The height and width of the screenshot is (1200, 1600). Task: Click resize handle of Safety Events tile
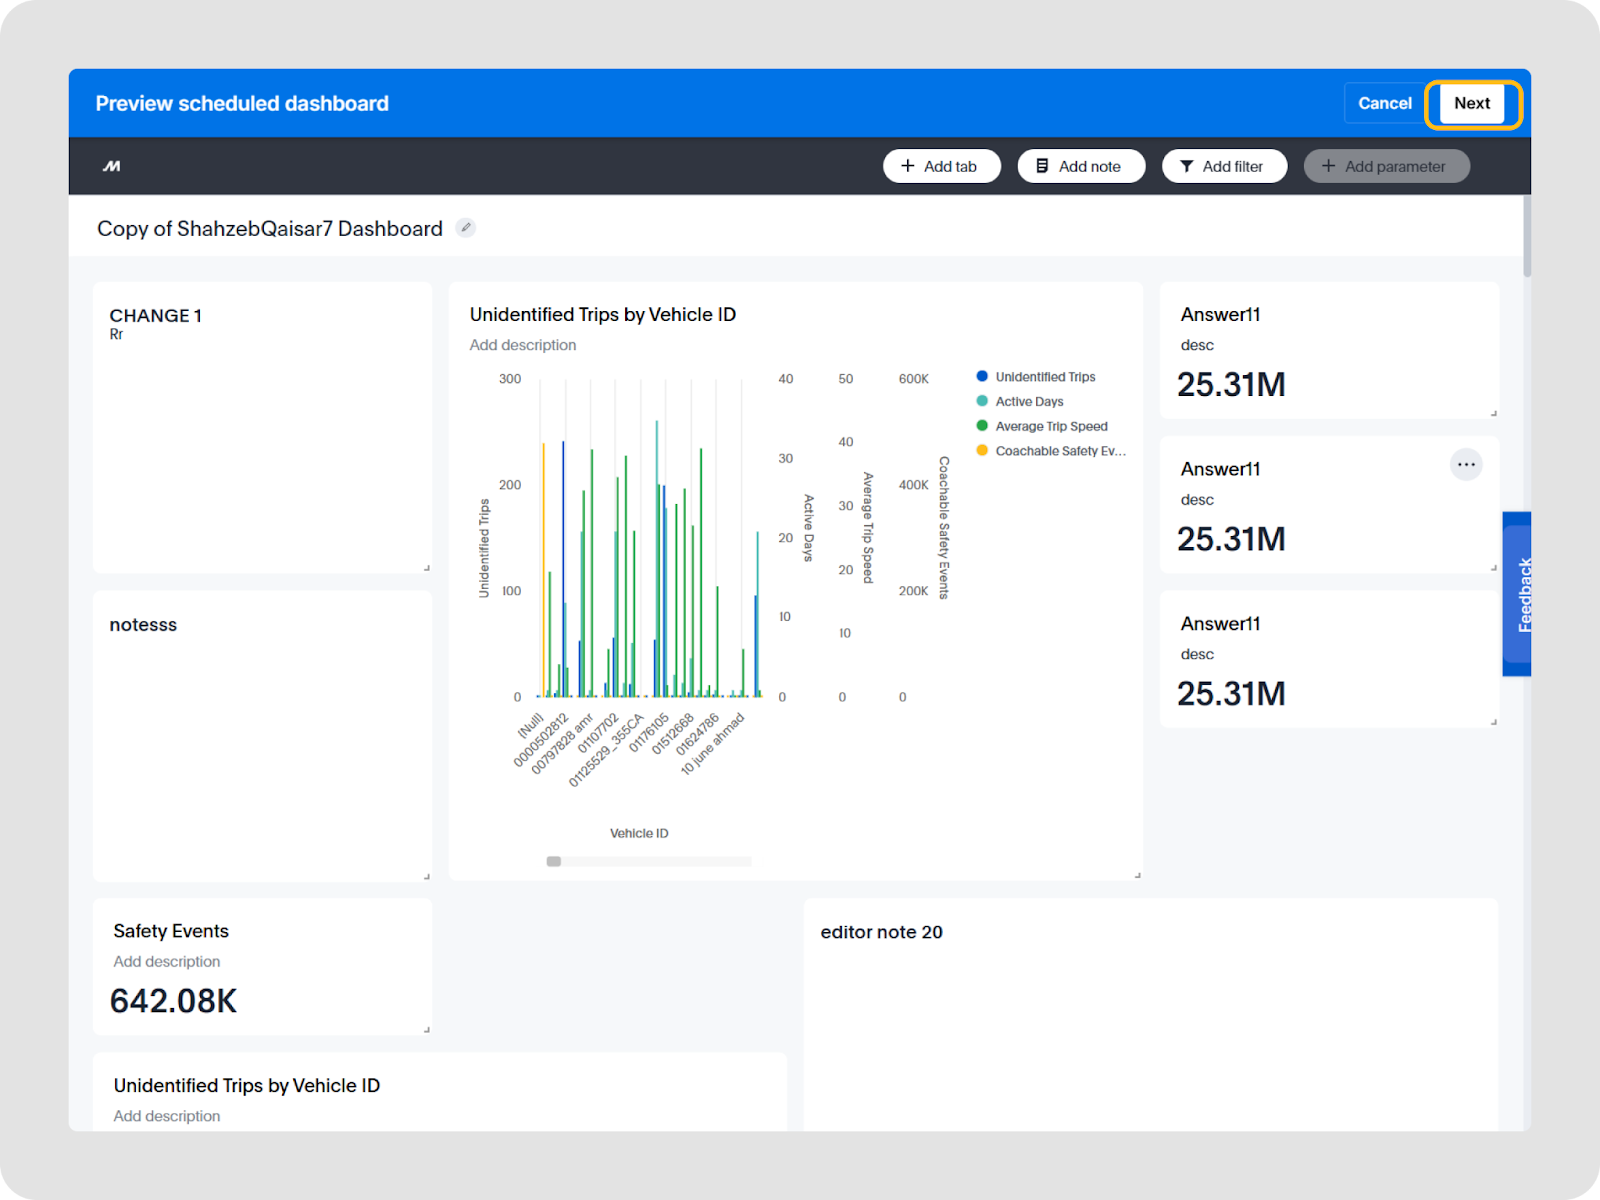(x=427, y=1030)
